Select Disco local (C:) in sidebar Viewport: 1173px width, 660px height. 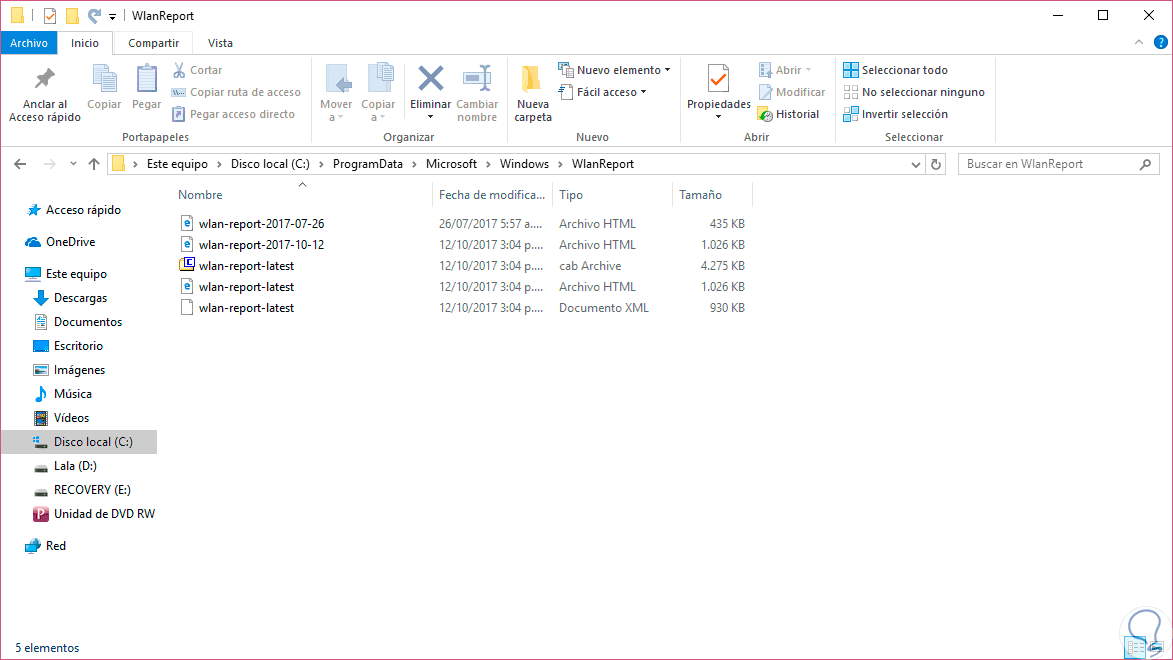click(x=80, y=441)
